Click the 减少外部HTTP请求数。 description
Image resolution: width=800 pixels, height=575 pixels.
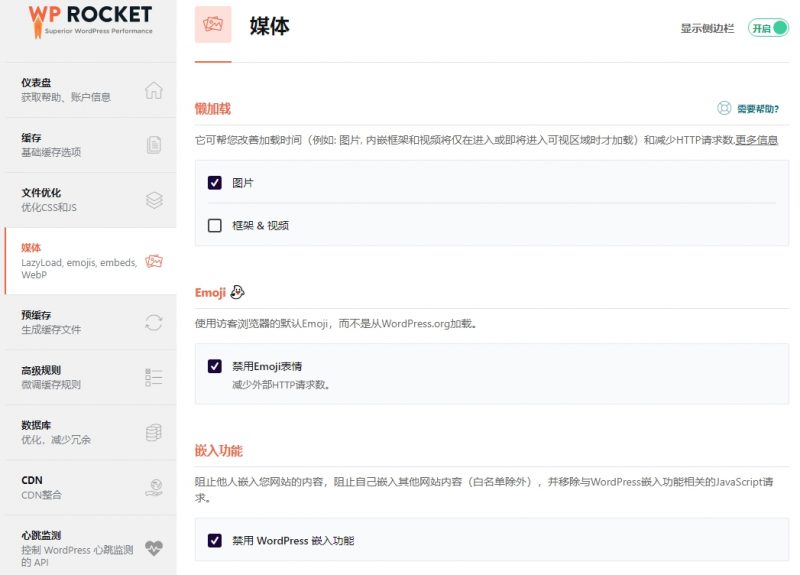point(281,385)
